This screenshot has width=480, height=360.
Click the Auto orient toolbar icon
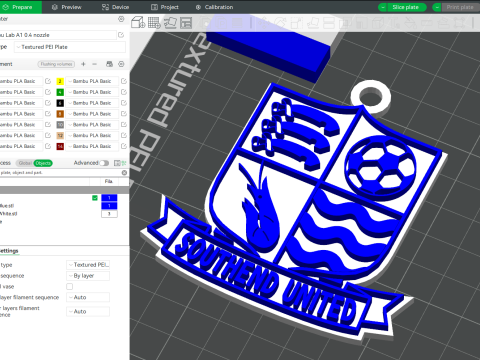pyautogui.click(x=170, y=23)
